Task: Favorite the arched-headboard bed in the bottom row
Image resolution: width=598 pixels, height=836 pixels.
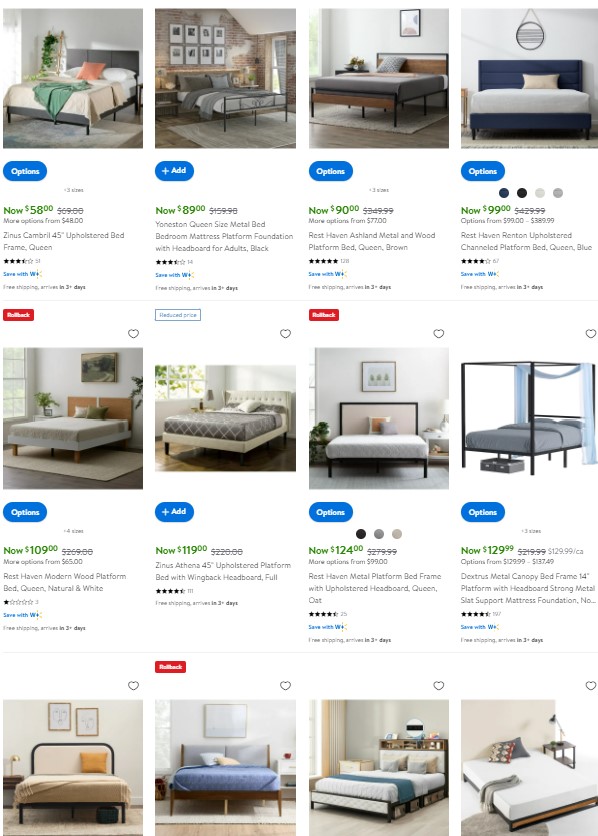Action: pos(133,686)
